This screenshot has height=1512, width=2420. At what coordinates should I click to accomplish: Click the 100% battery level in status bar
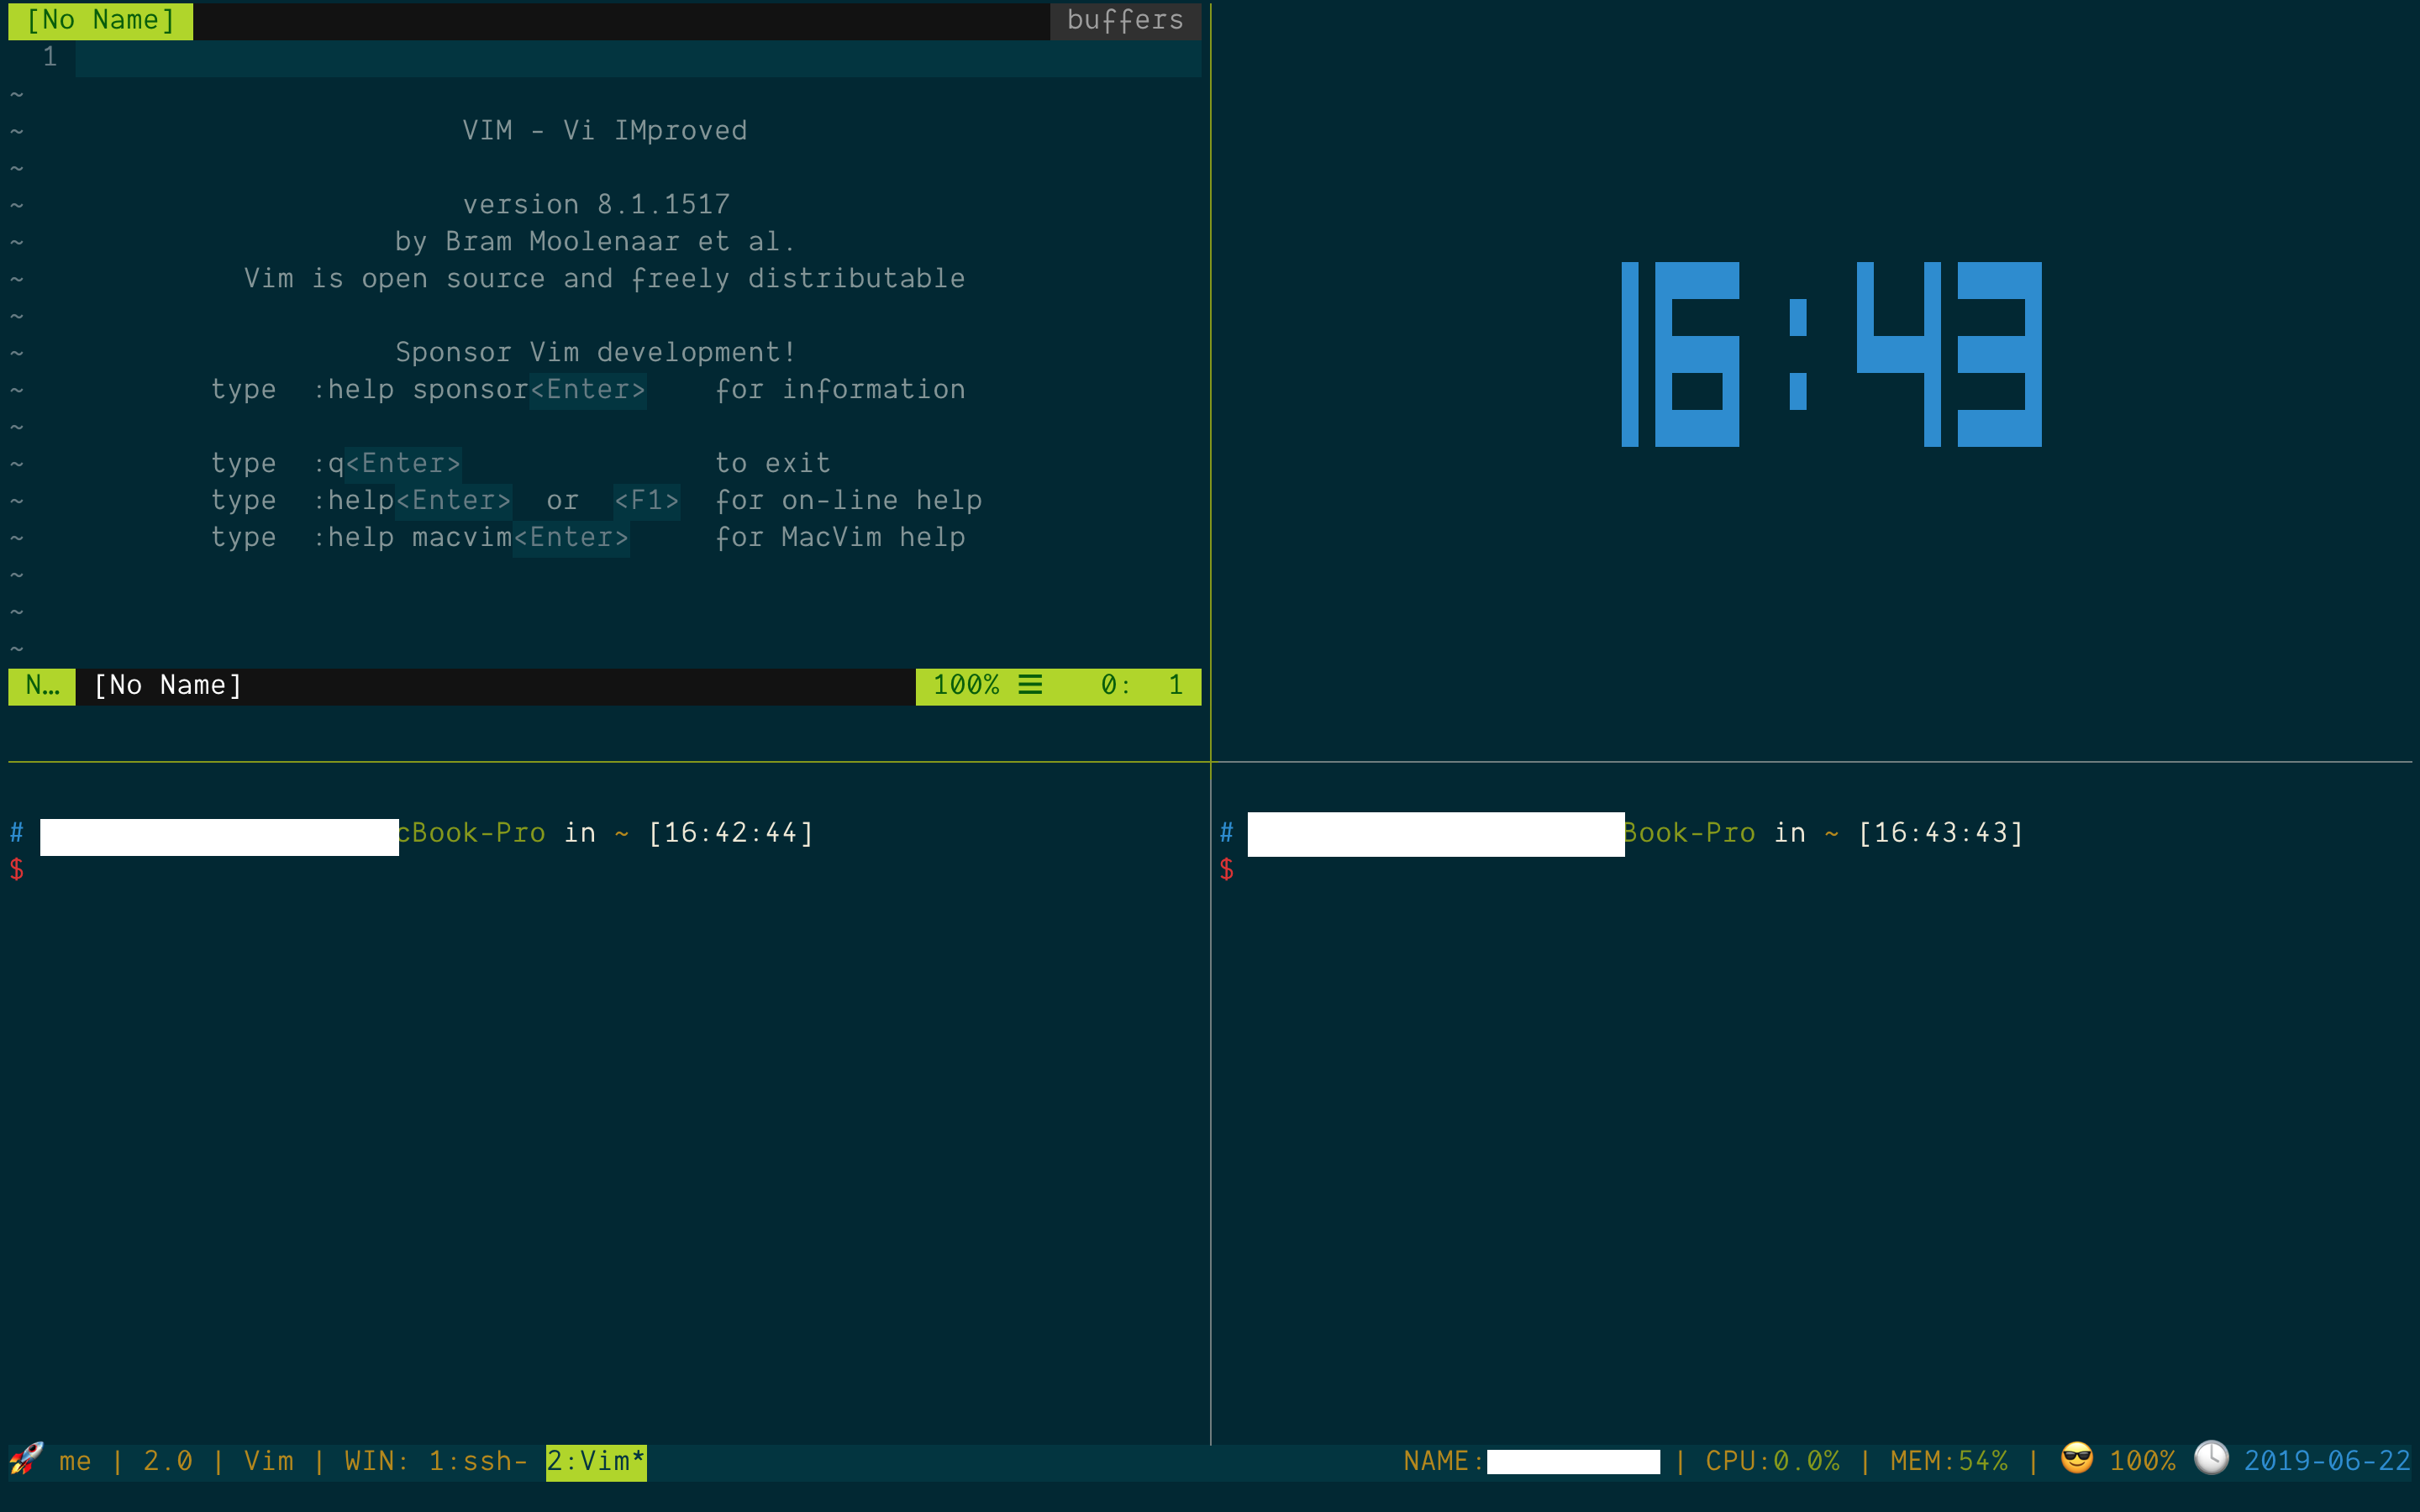2143,1462
